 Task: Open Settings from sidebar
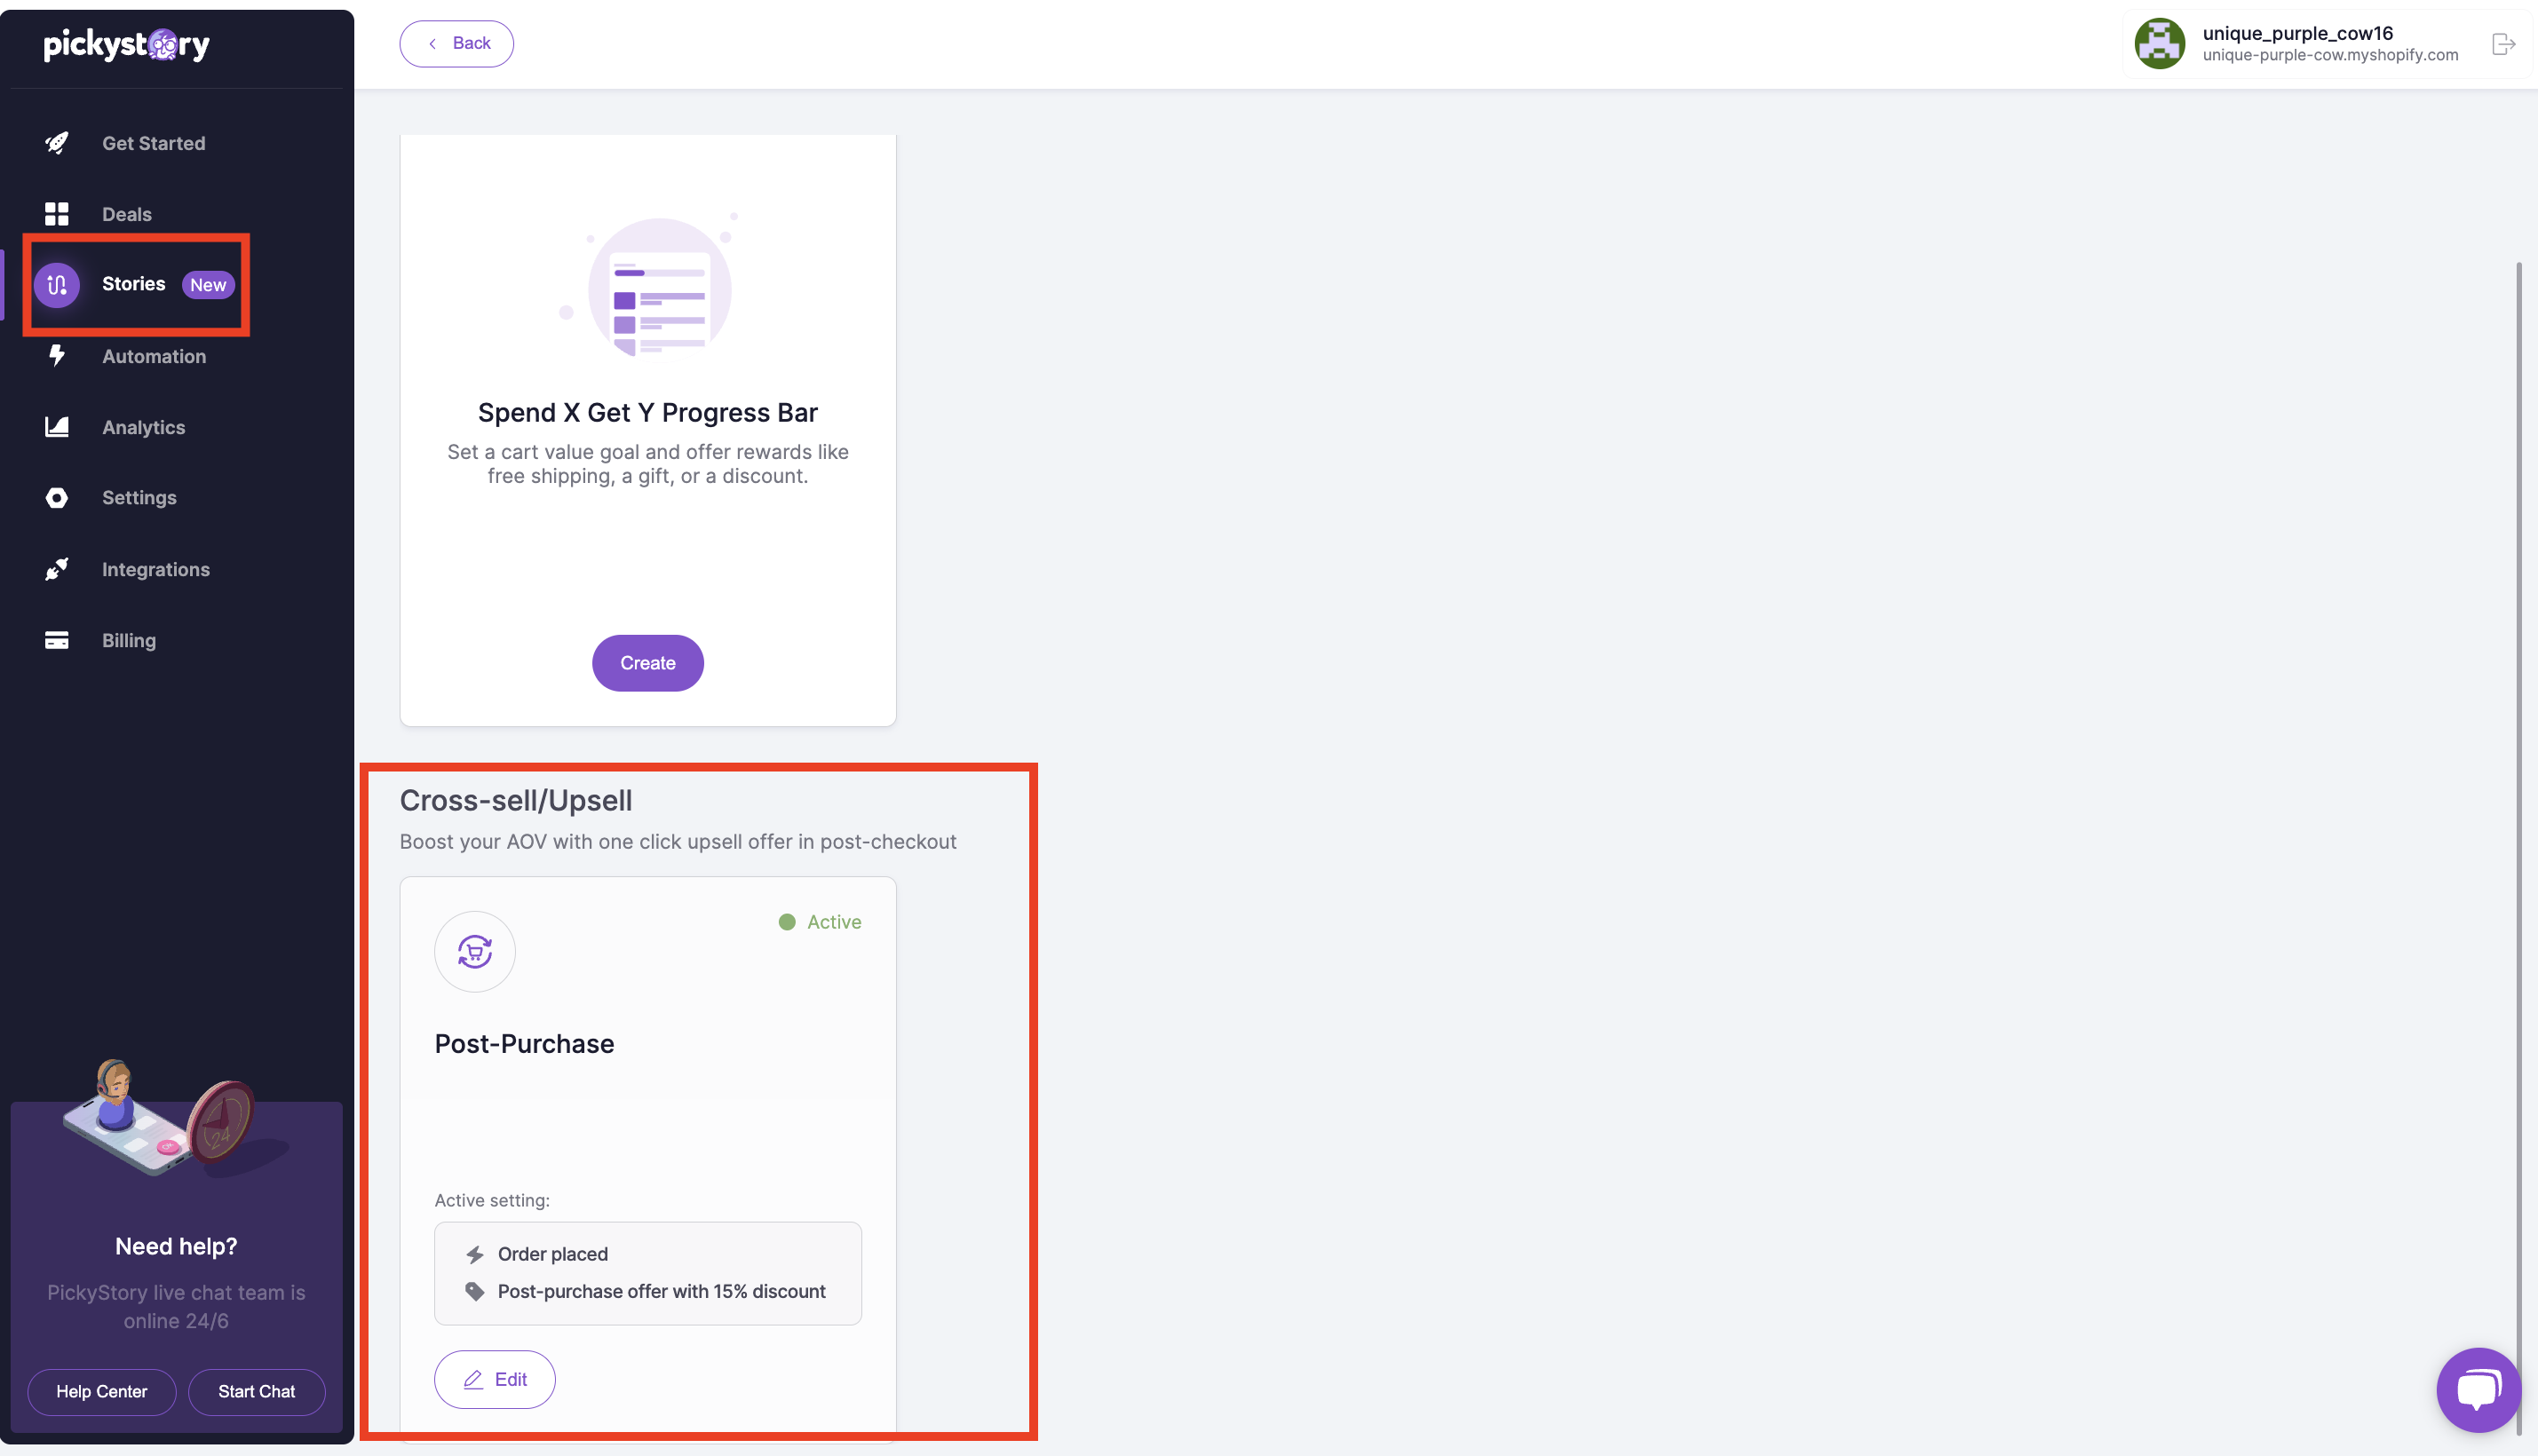tap(139, 498)
